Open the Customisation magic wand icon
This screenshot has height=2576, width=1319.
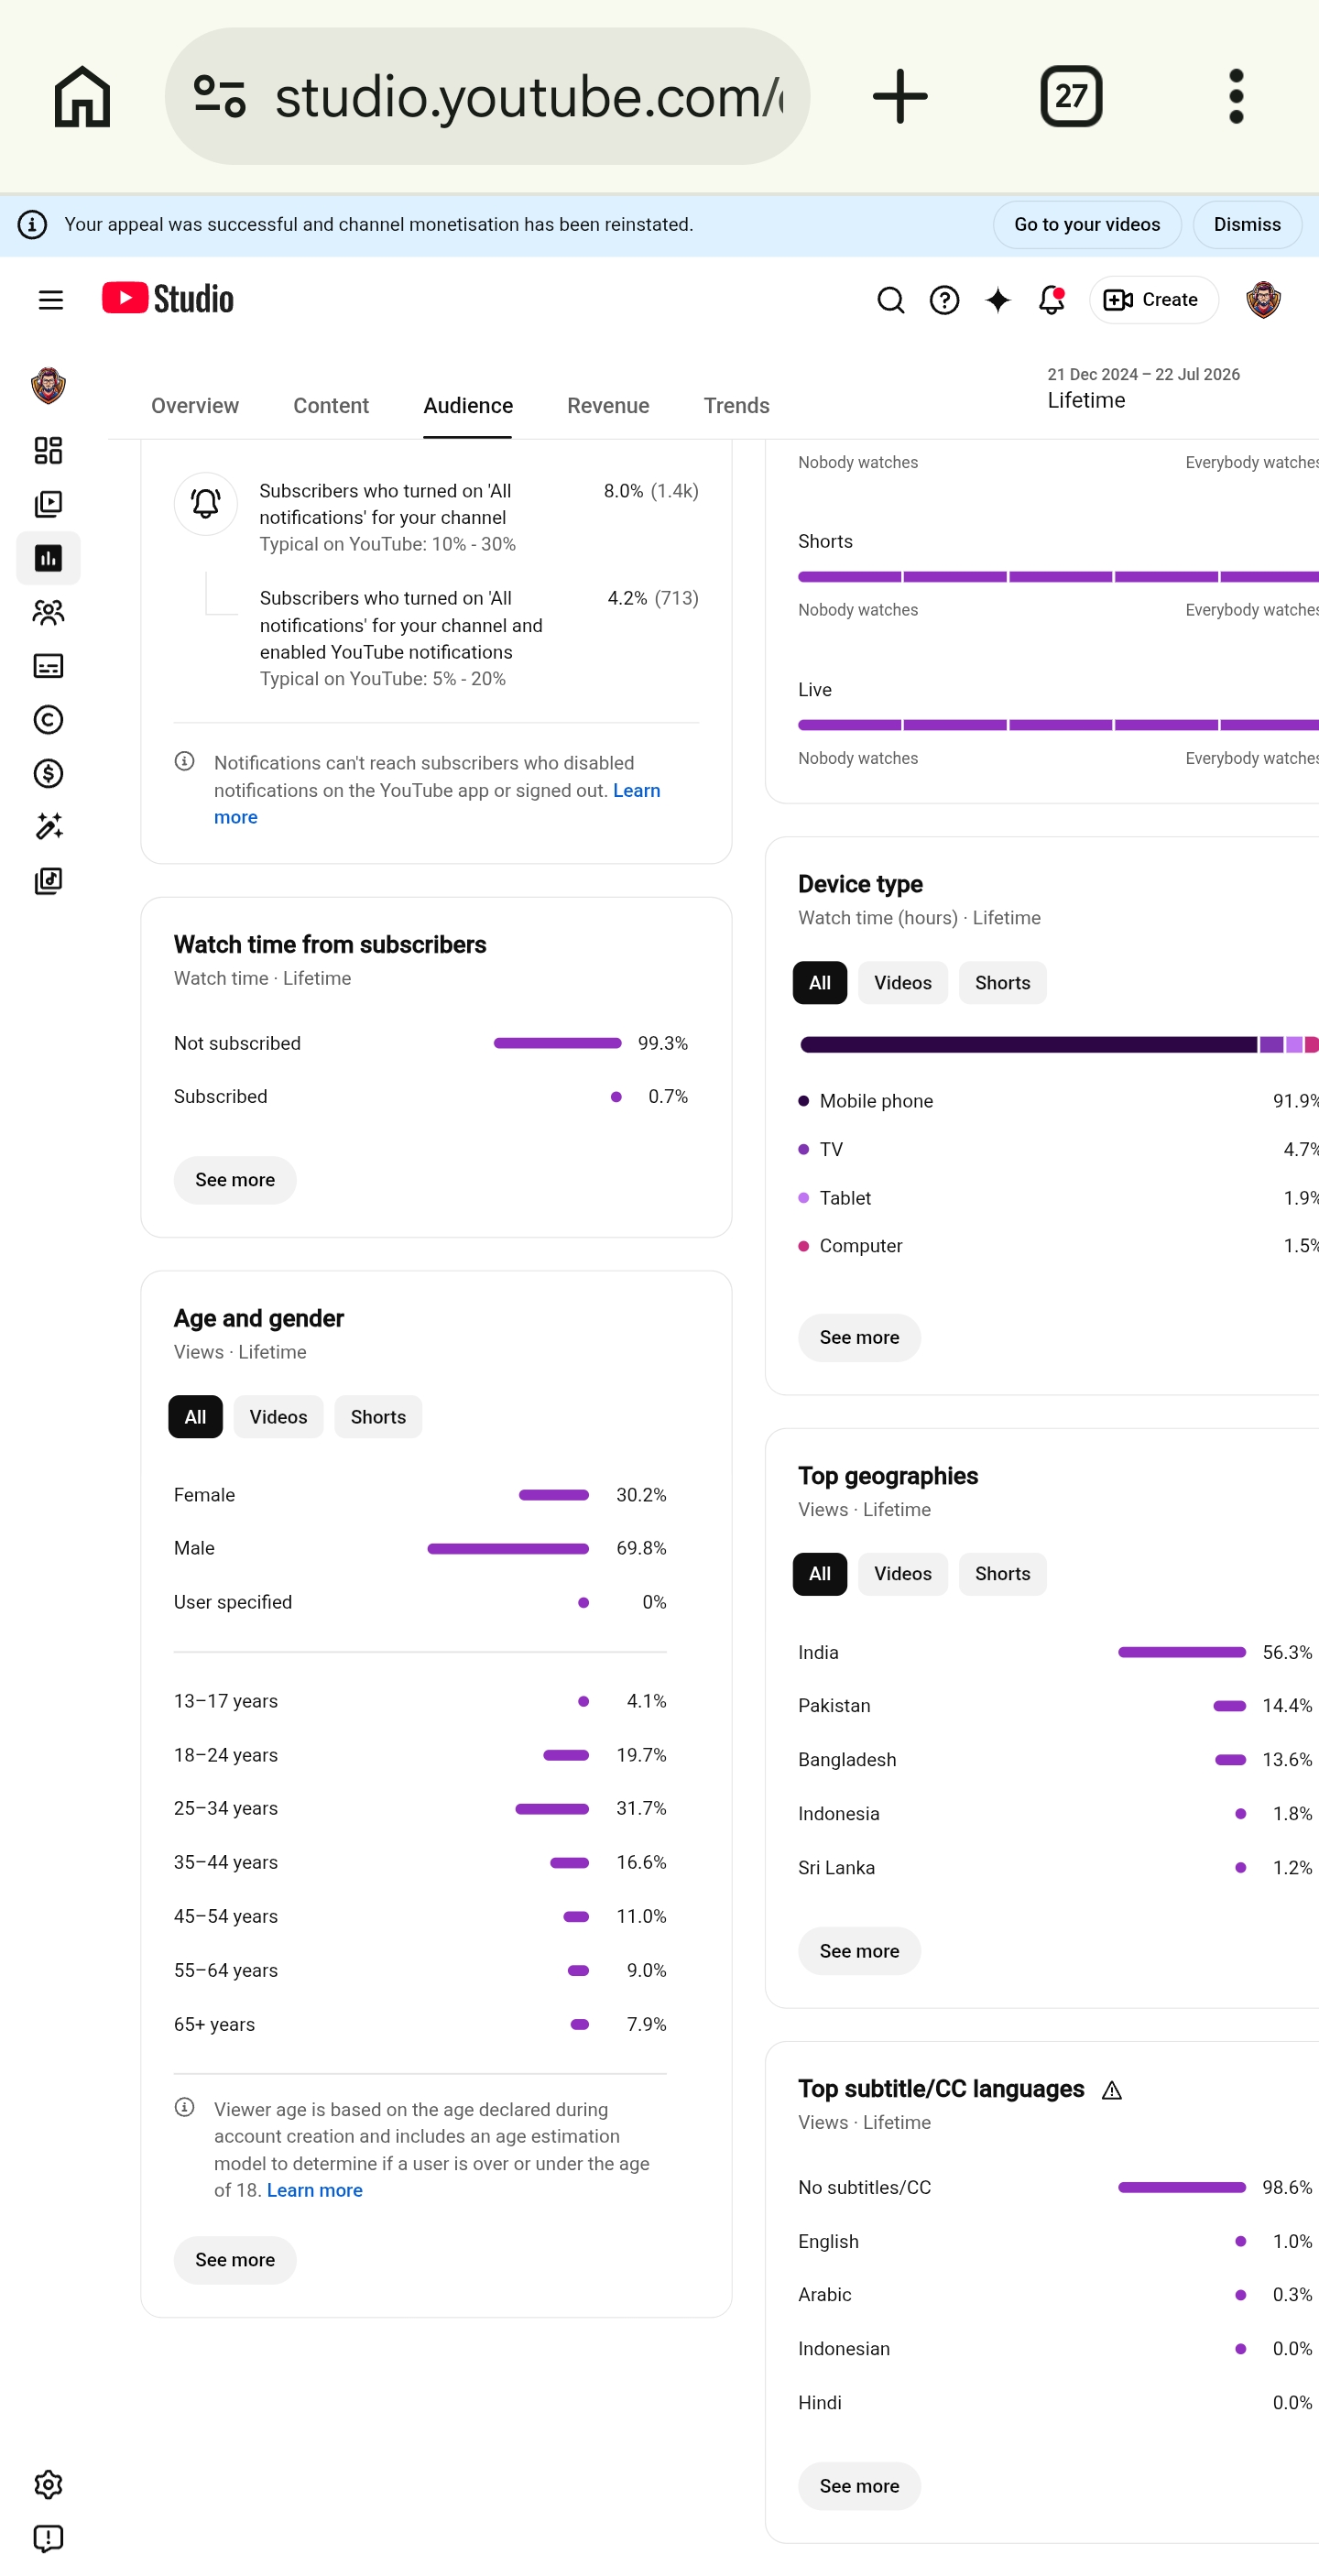48,827
